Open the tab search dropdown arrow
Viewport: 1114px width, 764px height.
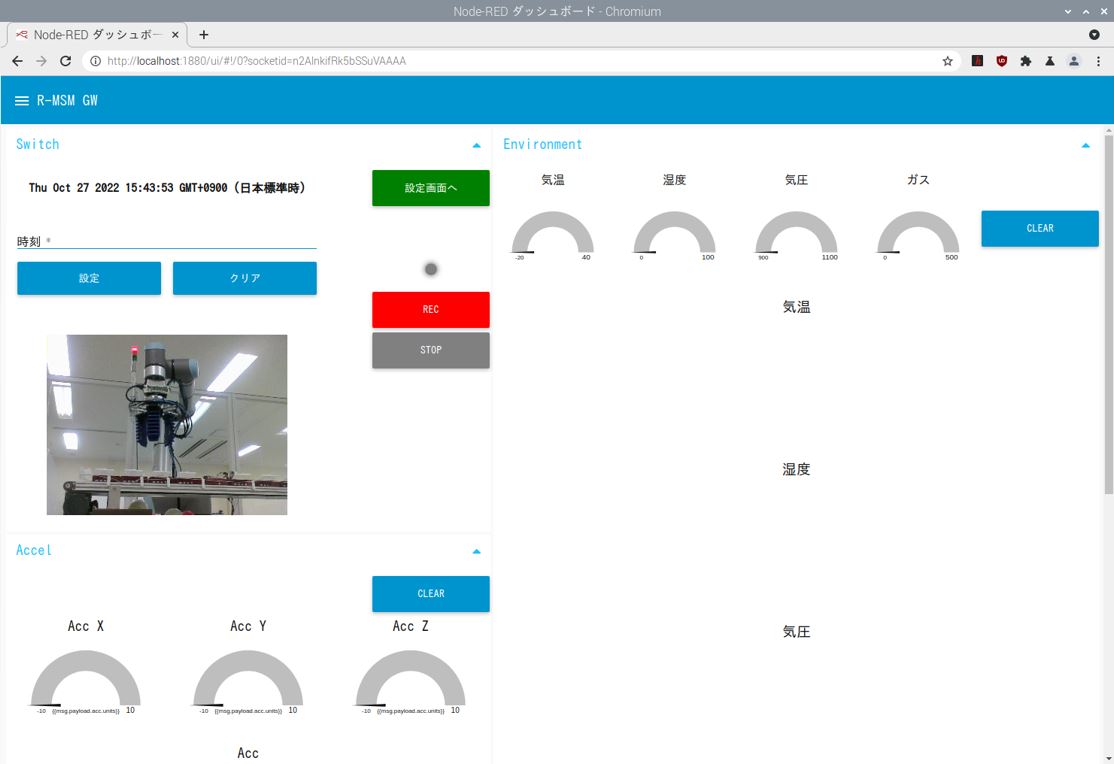pyautogui.click(x=1093, y=34)
